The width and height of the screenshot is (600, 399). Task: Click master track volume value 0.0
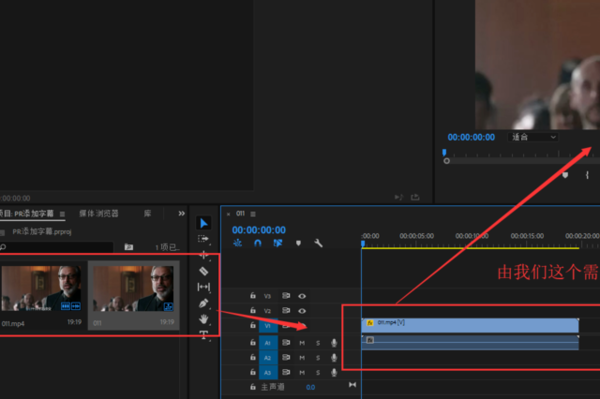(x=310, y=388)
